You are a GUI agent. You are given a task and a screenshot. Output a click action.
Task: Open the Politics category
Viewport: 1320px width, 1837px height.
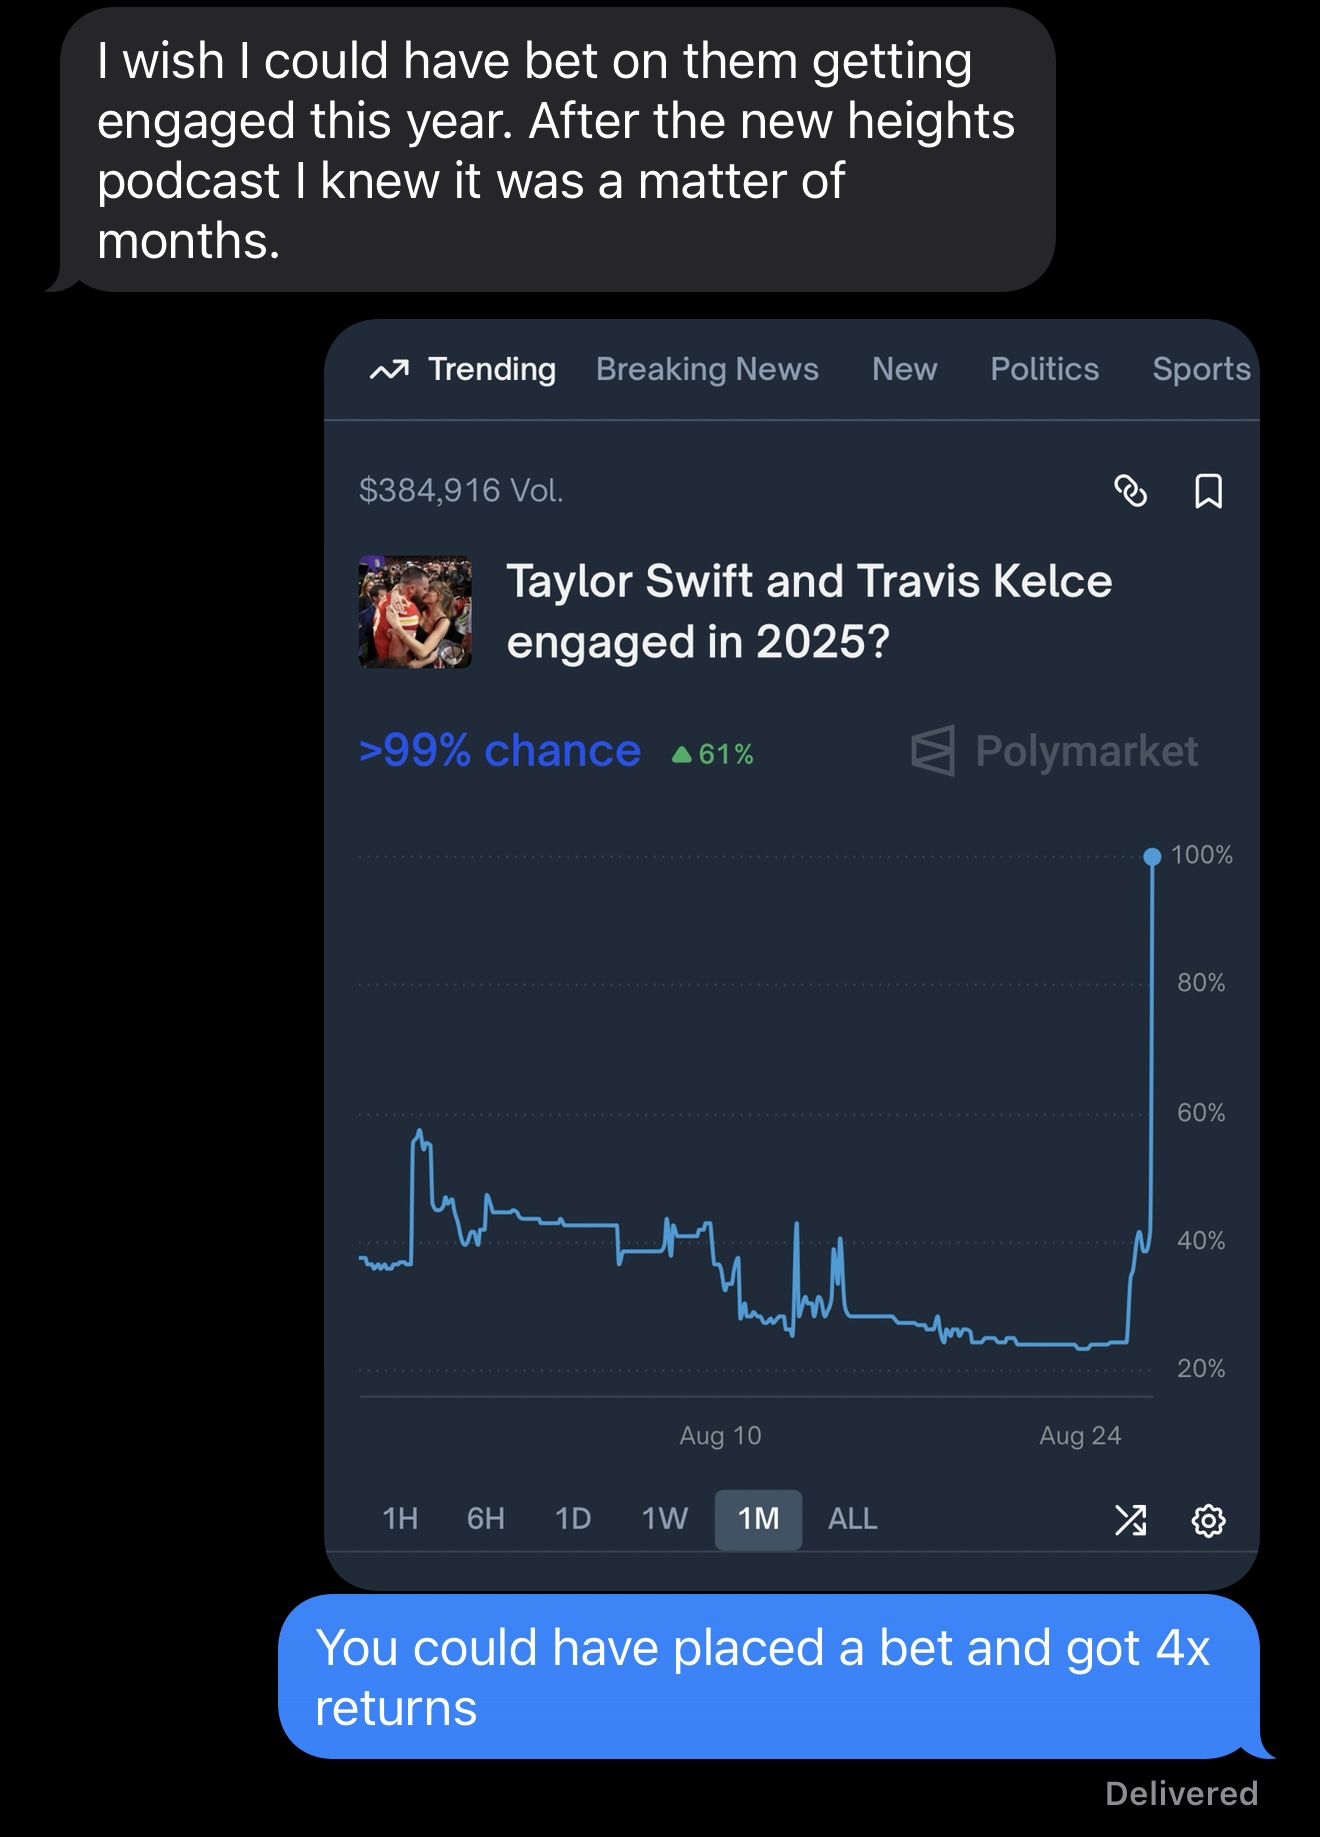click(x=1043, y=369)
